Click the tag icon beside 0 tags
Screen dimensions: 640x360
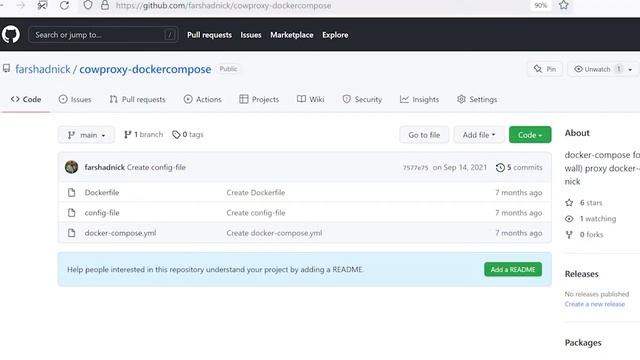click(x=176, y=135)
